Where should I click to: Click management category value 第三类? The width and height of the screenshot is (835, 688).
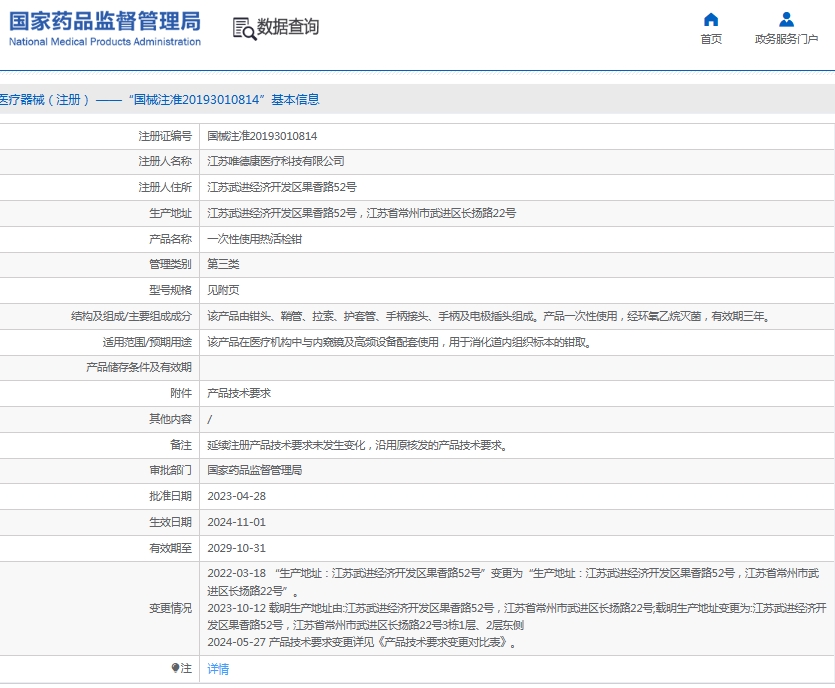point(223,264)
